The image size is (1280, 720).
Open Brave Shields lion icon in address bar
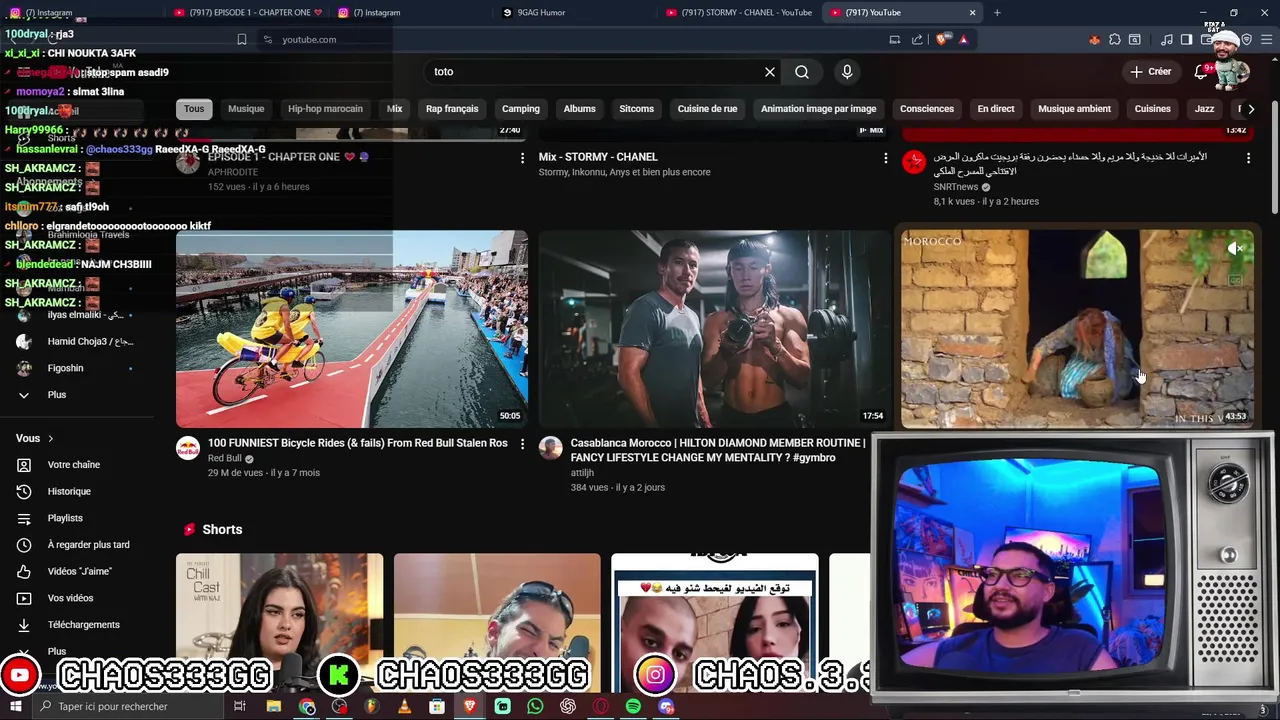click(x=943, y=40)
